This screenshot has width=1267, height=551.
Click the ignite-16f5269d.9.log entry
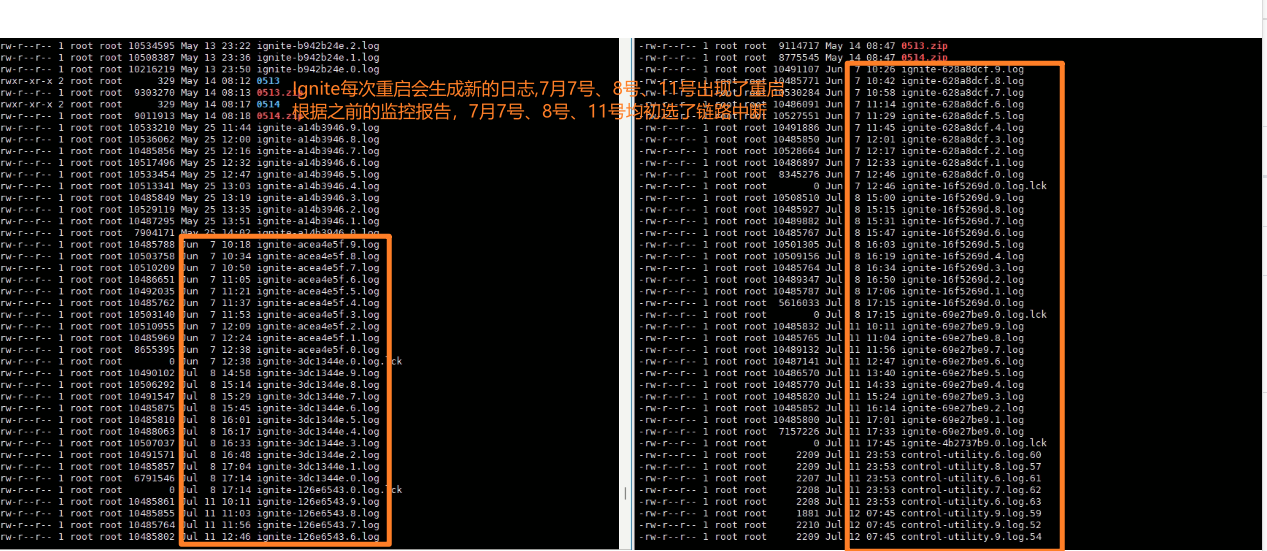pos(962,198)
